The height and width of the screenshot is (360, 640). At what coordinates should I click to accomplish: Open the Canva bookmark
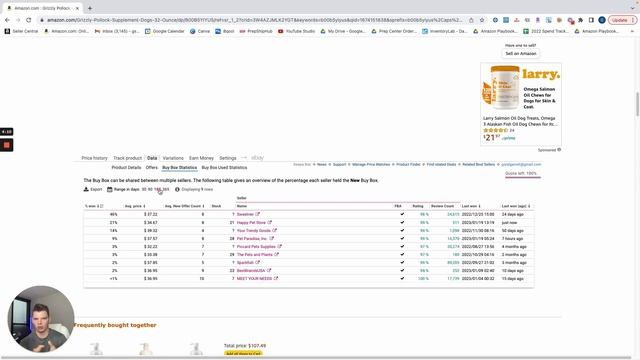coord(200,31)
